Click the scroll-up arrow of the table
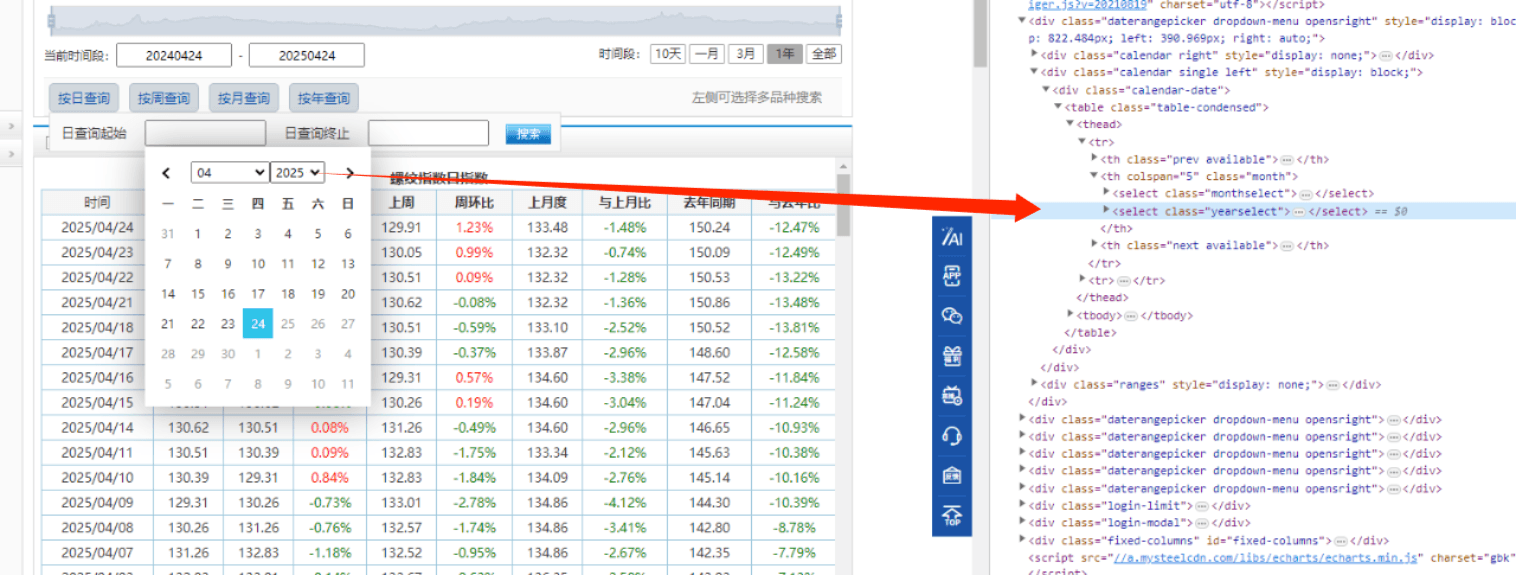This screenshot has height=575, width=1516. [x=843, y=167]
